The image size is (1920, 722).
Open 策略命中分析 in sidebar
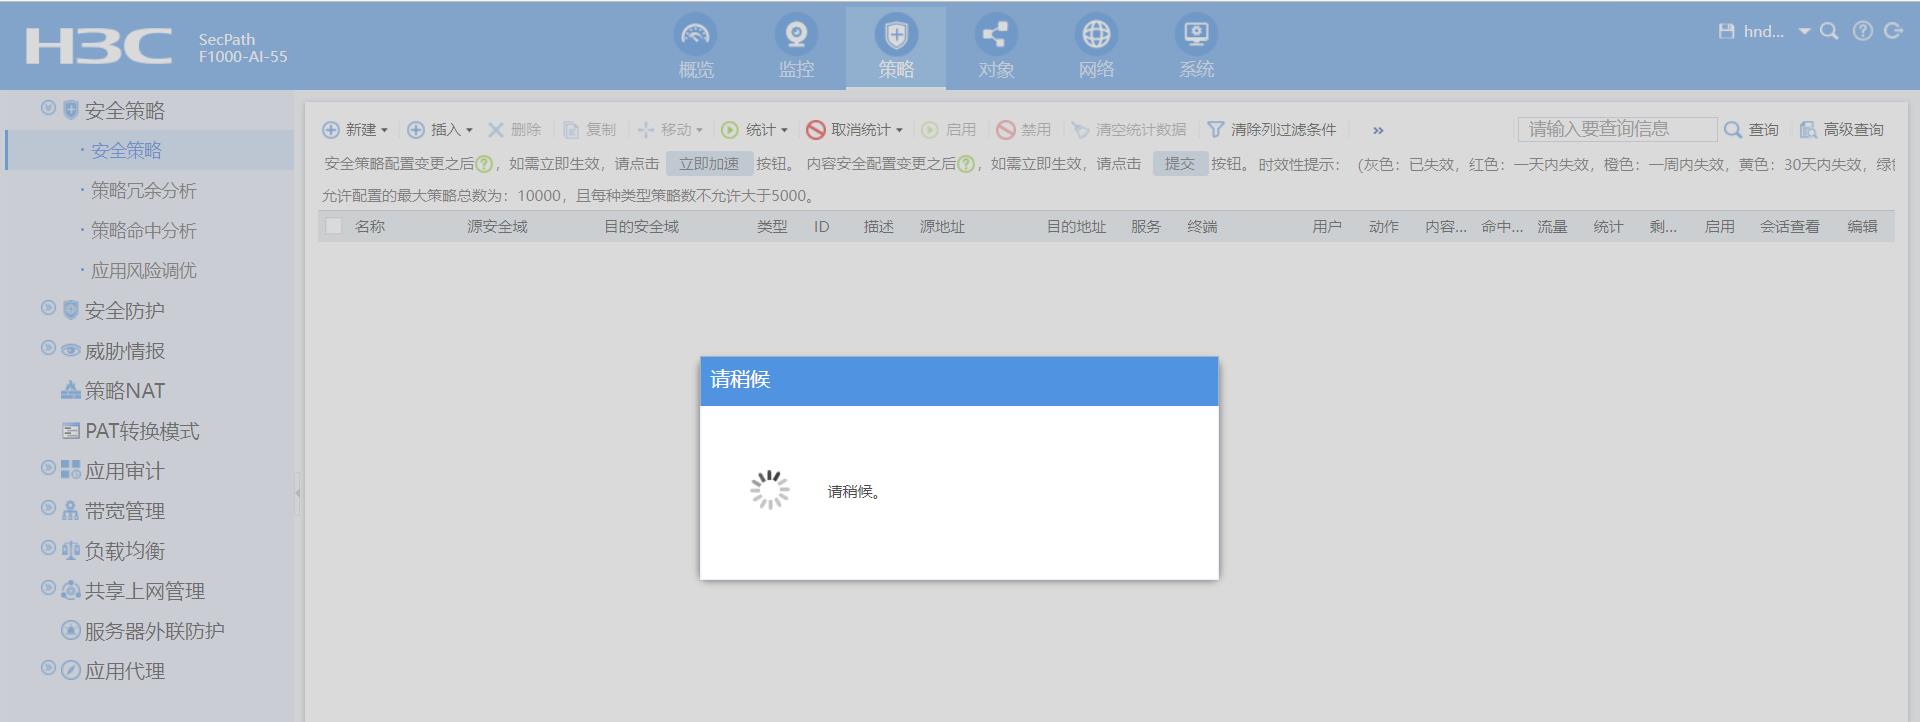[143, 230]
